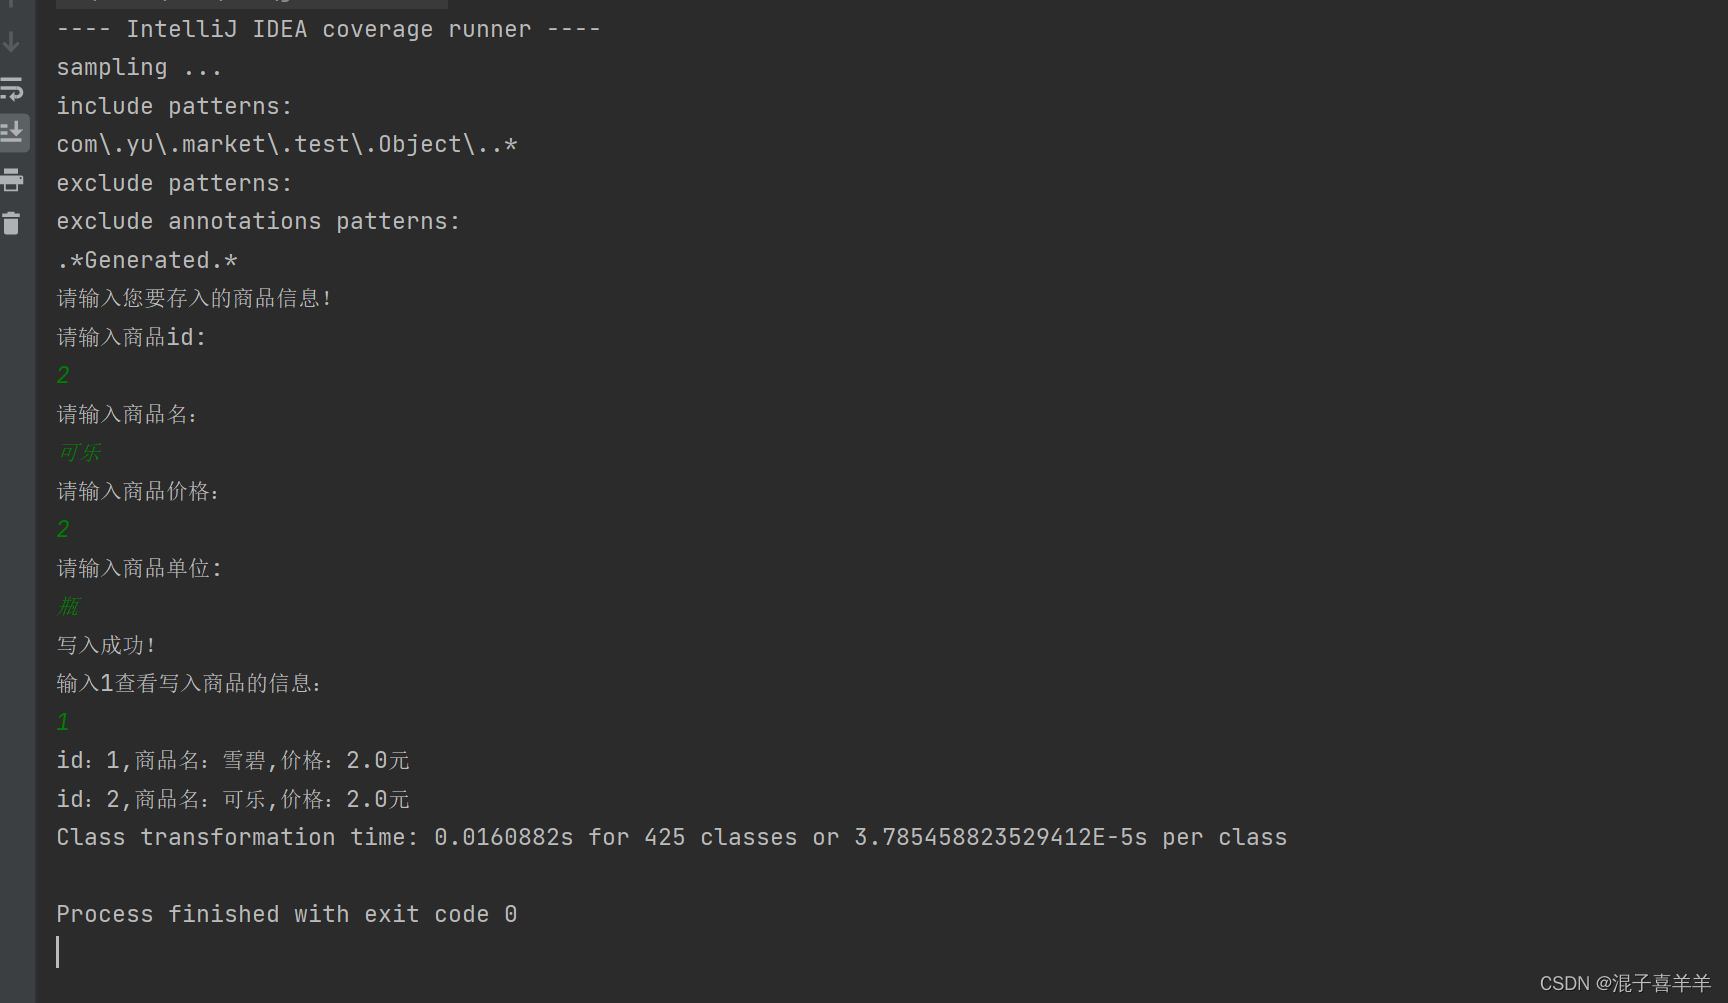Toggle the Use Soft Wraps icon
The width and height of the screenshot is (1728, 1003).
(13, 88)
